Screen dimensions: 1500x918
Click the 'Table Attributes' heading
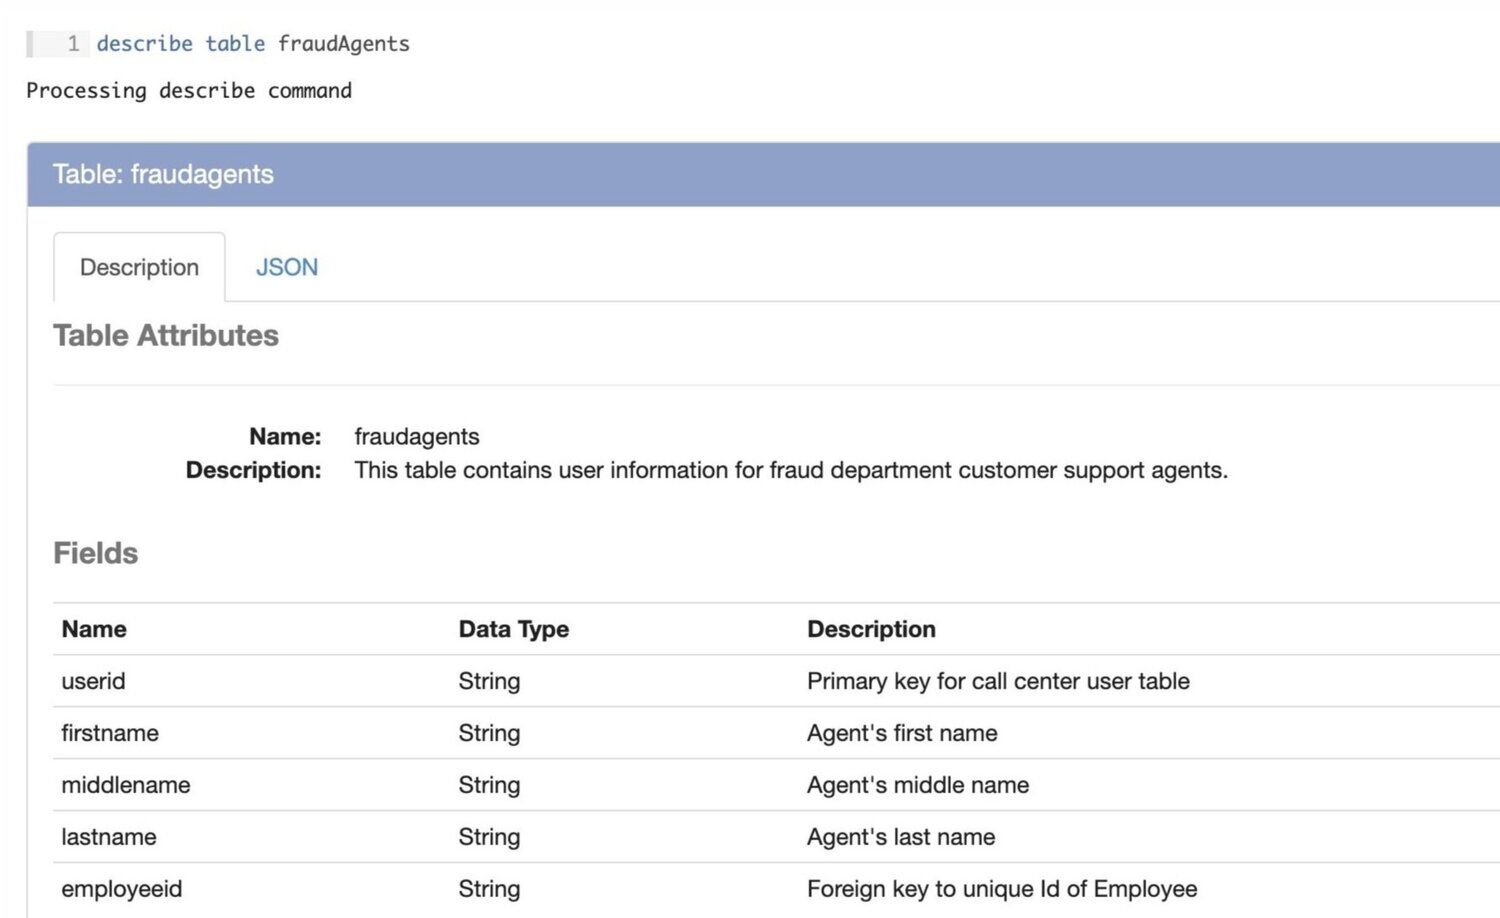click(166, 335)
